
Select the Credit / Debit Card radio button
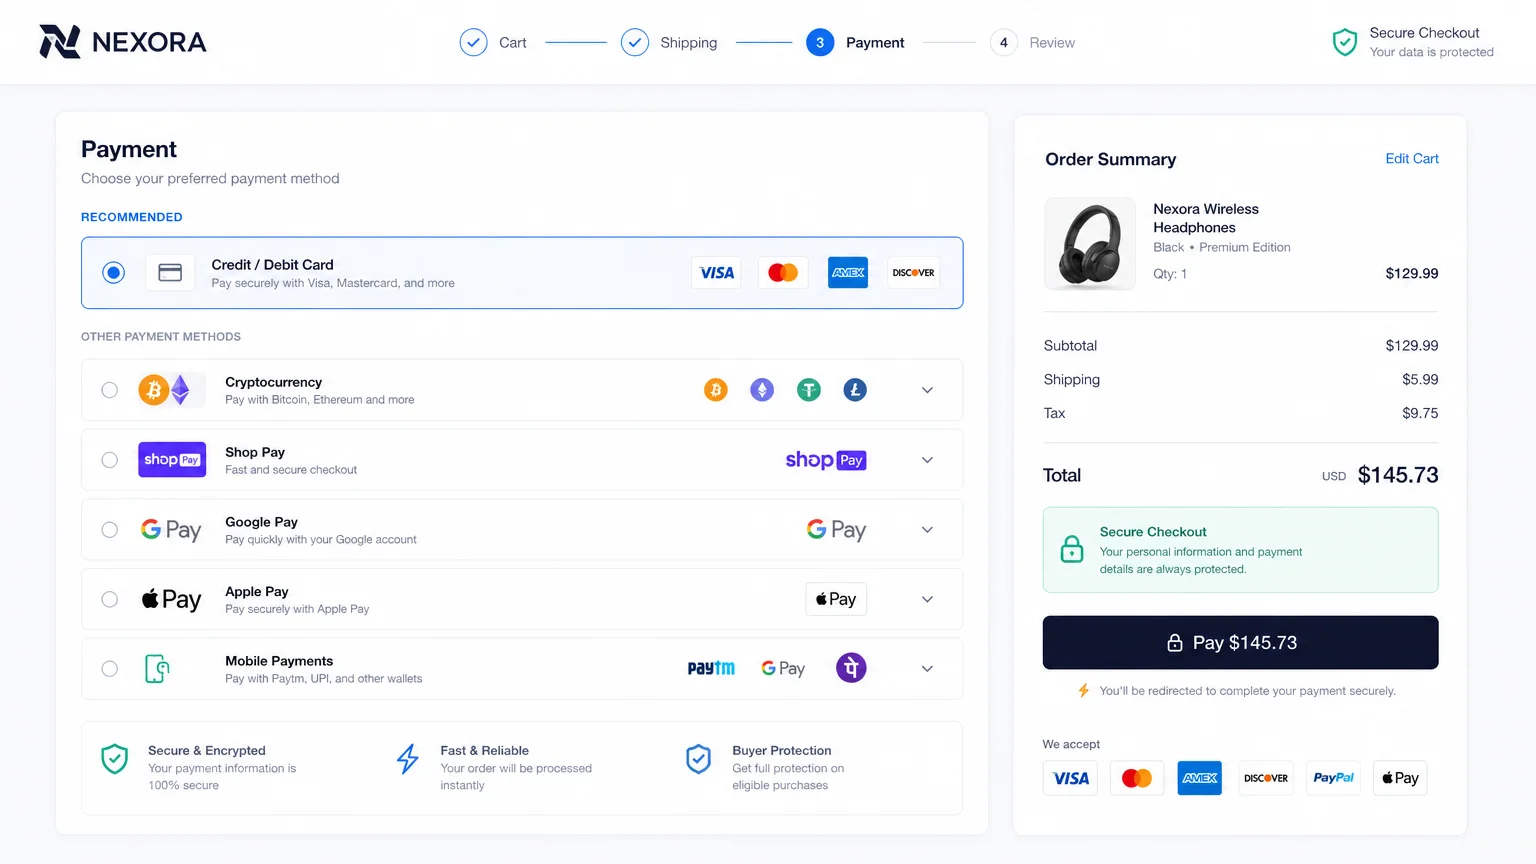(x=114, y=273)
